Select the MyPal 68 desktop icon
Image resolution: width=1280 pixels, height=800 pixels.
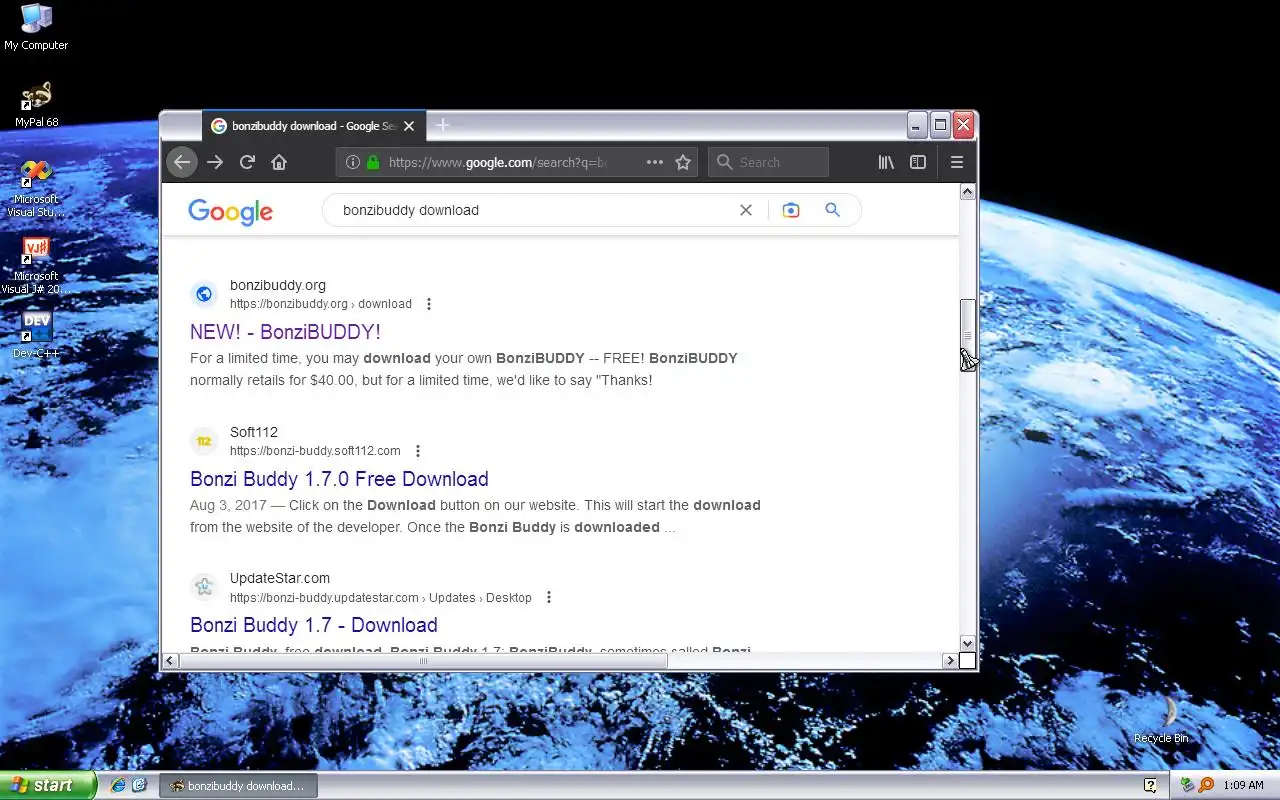[x=36, y=105]
